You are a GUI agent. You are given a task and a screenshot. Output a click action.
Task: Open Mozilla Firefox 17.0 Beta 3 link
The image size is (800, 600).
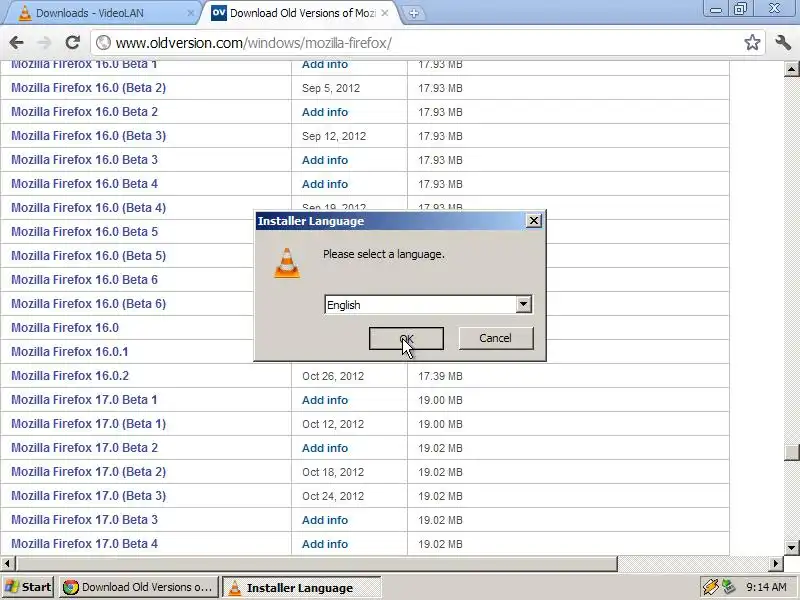tap(84, 519)
